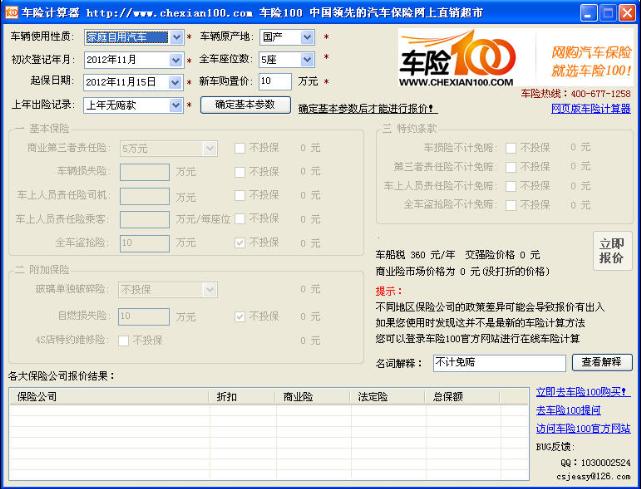
Task: Open the 网页版车险计算器 link
Action: coord(591,108)
